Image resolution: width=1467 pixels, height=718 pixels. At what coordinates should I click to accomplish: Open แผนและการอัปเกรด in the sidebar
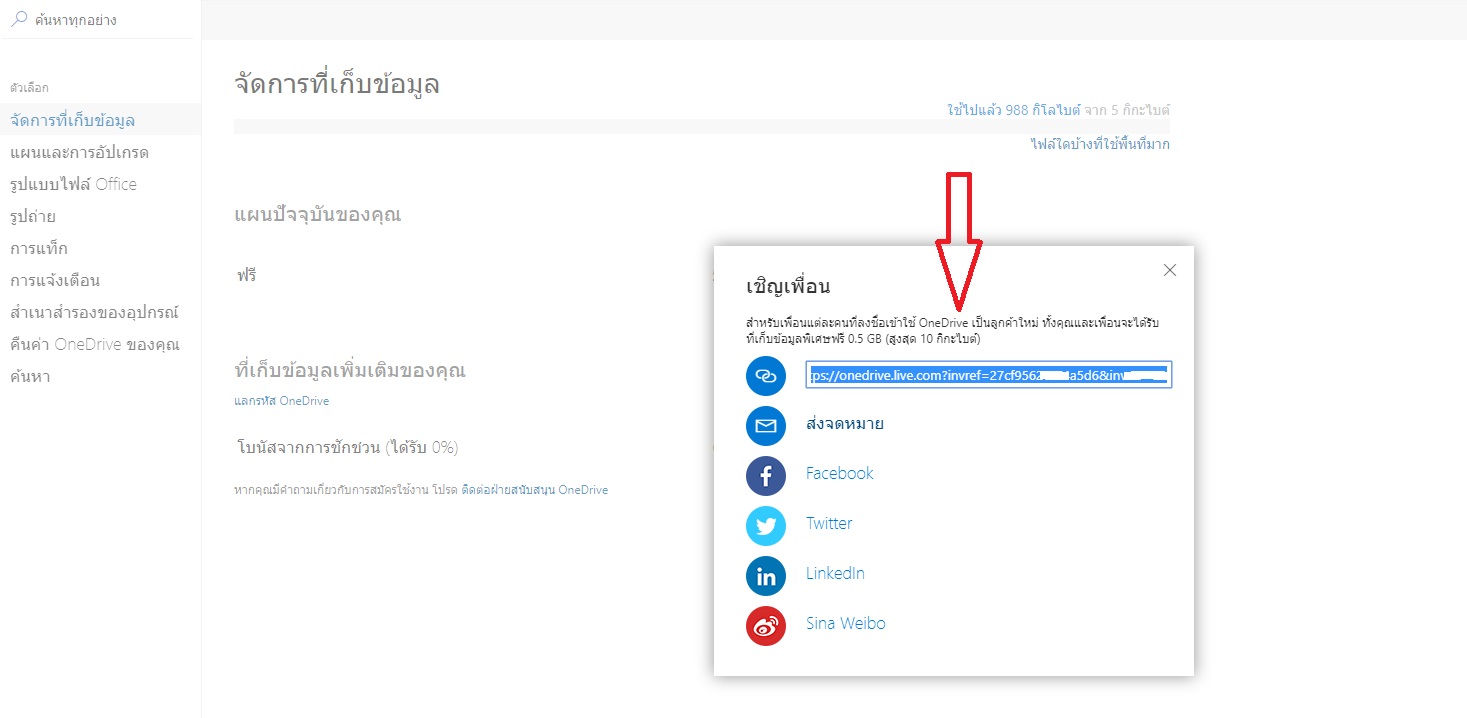click(x=79, y=152)
